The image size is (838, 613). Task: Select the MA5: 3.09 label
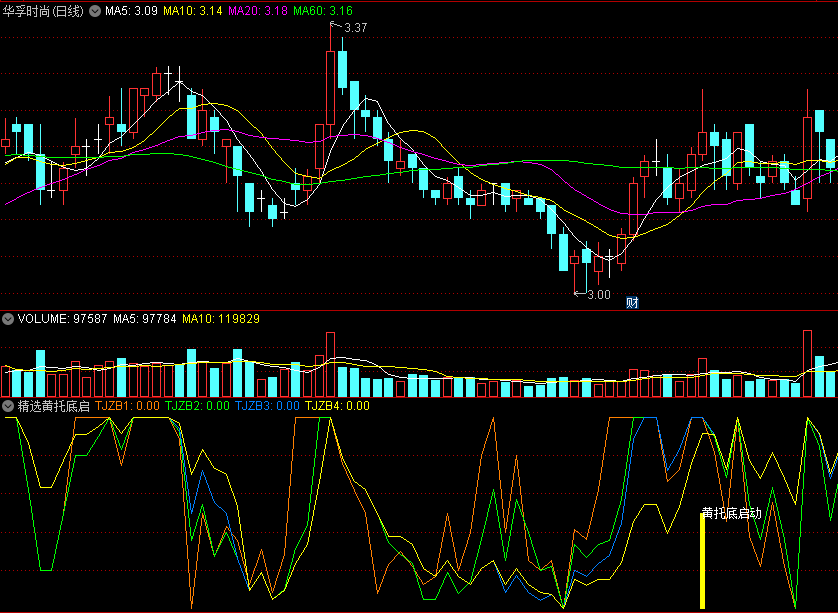(x=131, y=11)
